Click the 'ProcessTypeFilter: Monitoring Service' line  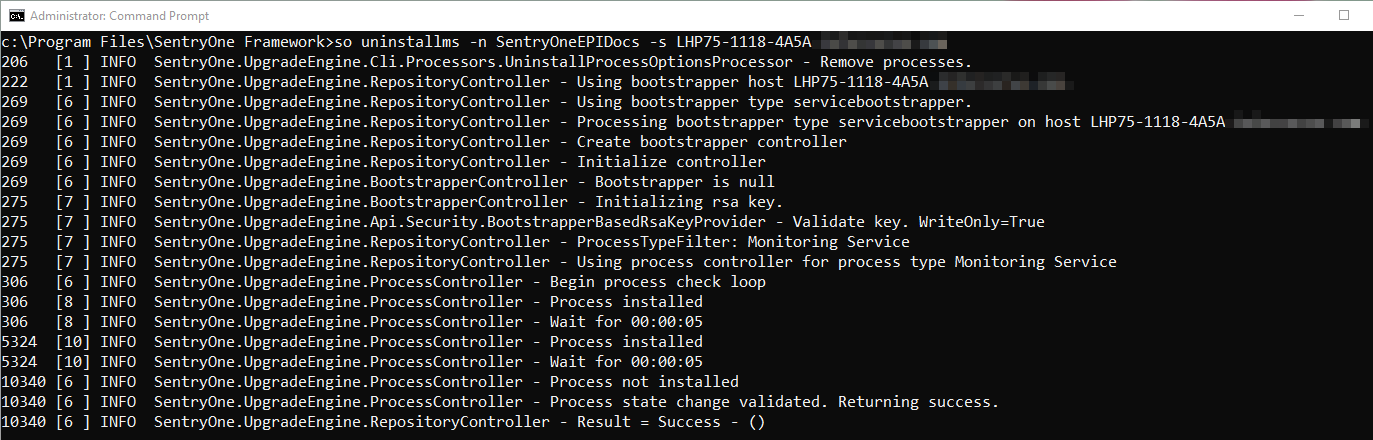(x=743, y=242)
